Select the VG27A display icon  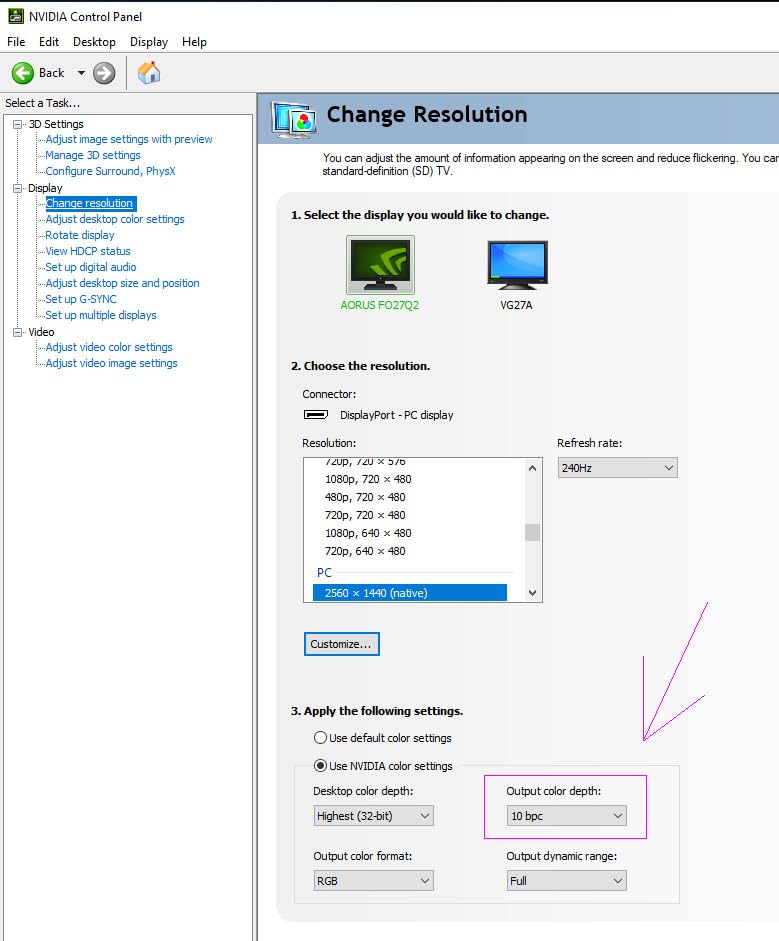(517, 265)
